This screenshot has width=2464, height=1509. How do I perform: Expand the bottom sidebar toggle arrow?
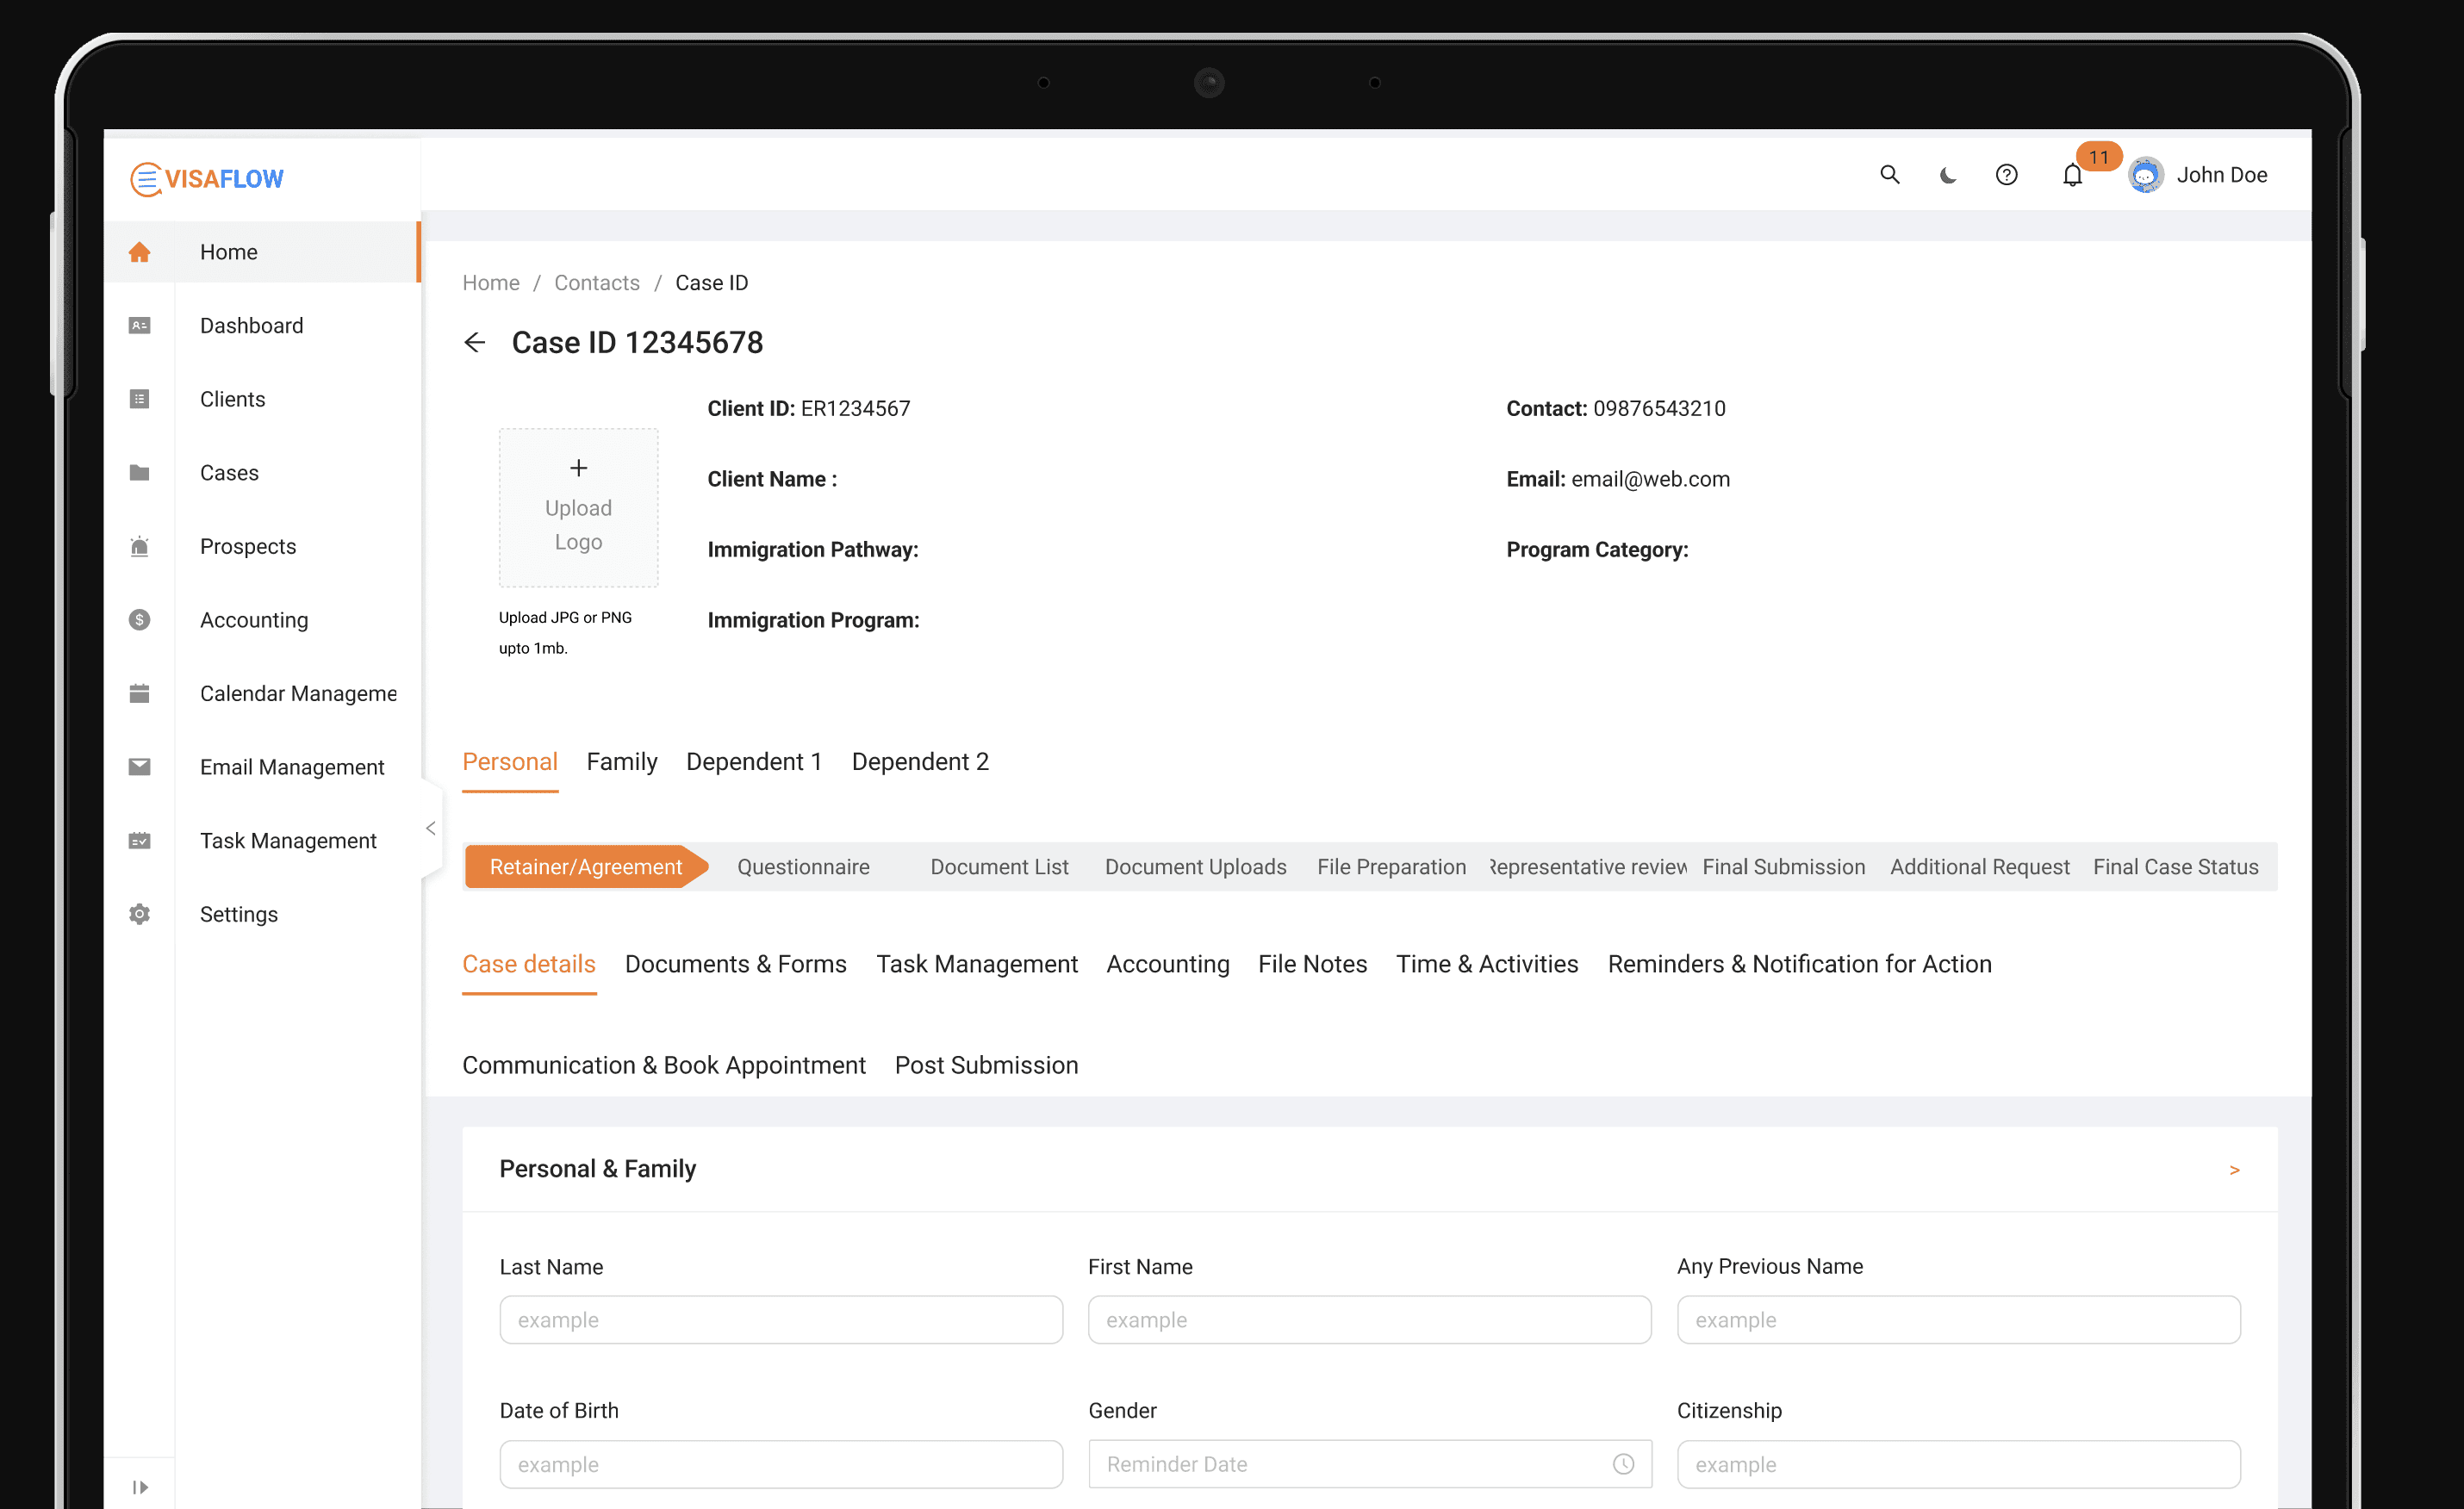pos(140,1487)
